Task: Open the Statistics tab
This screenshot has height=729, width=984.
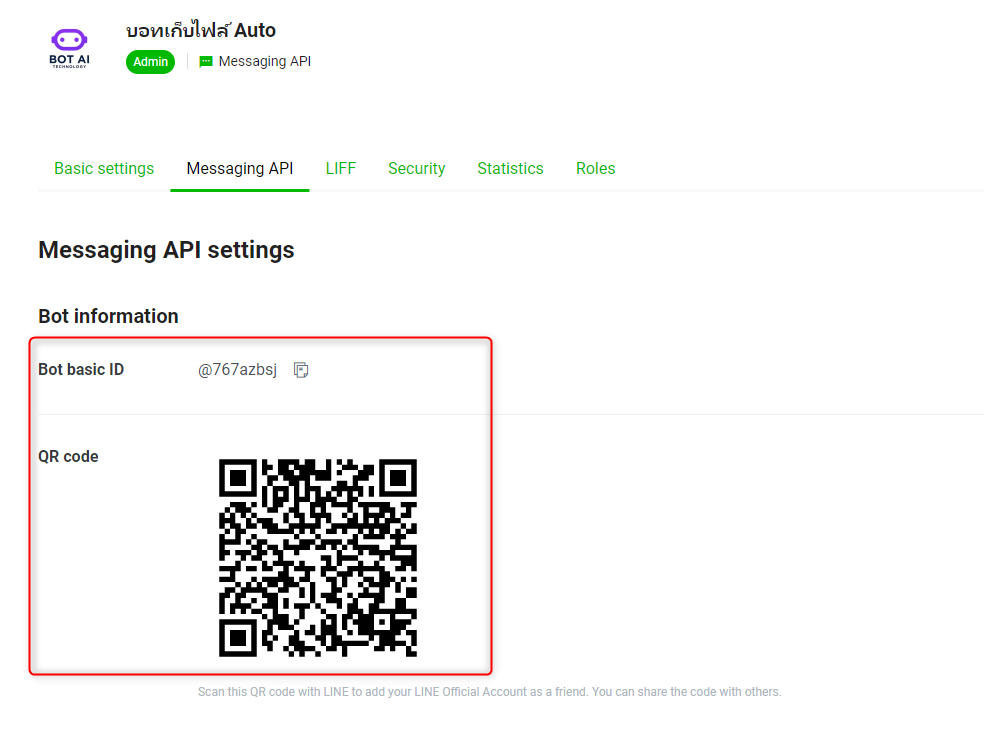Action: 510,168
